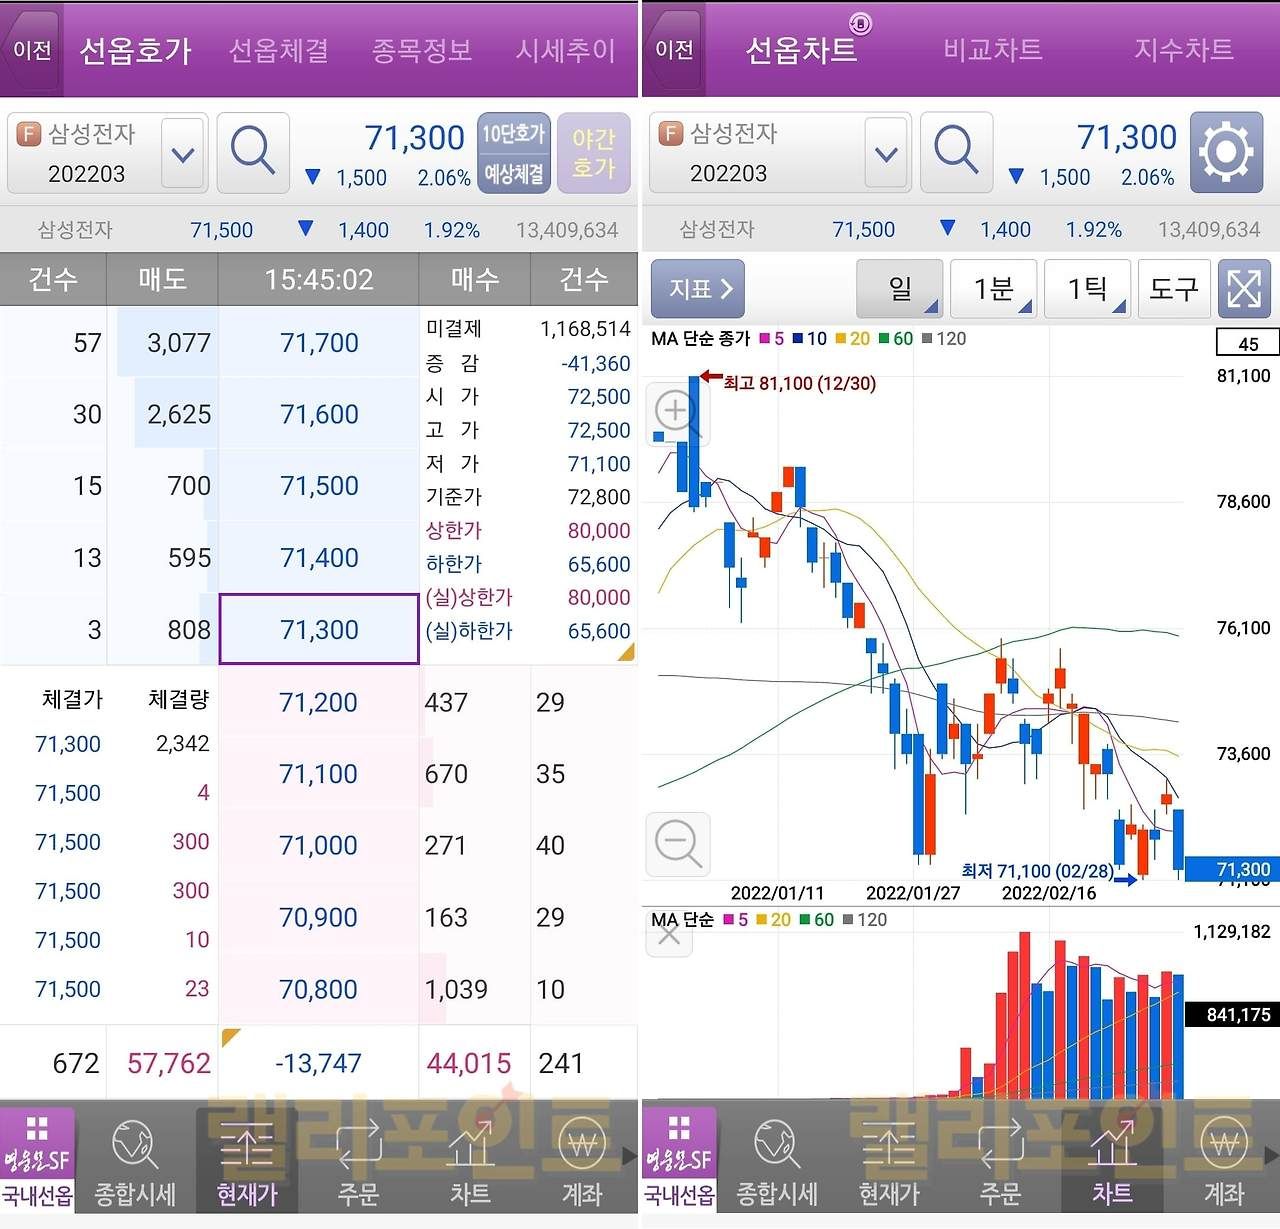The width and height of the screenshot is (1280, 1229).
Task: Open 주문 order icon in the right bottom bar
Action: 1000,1160
